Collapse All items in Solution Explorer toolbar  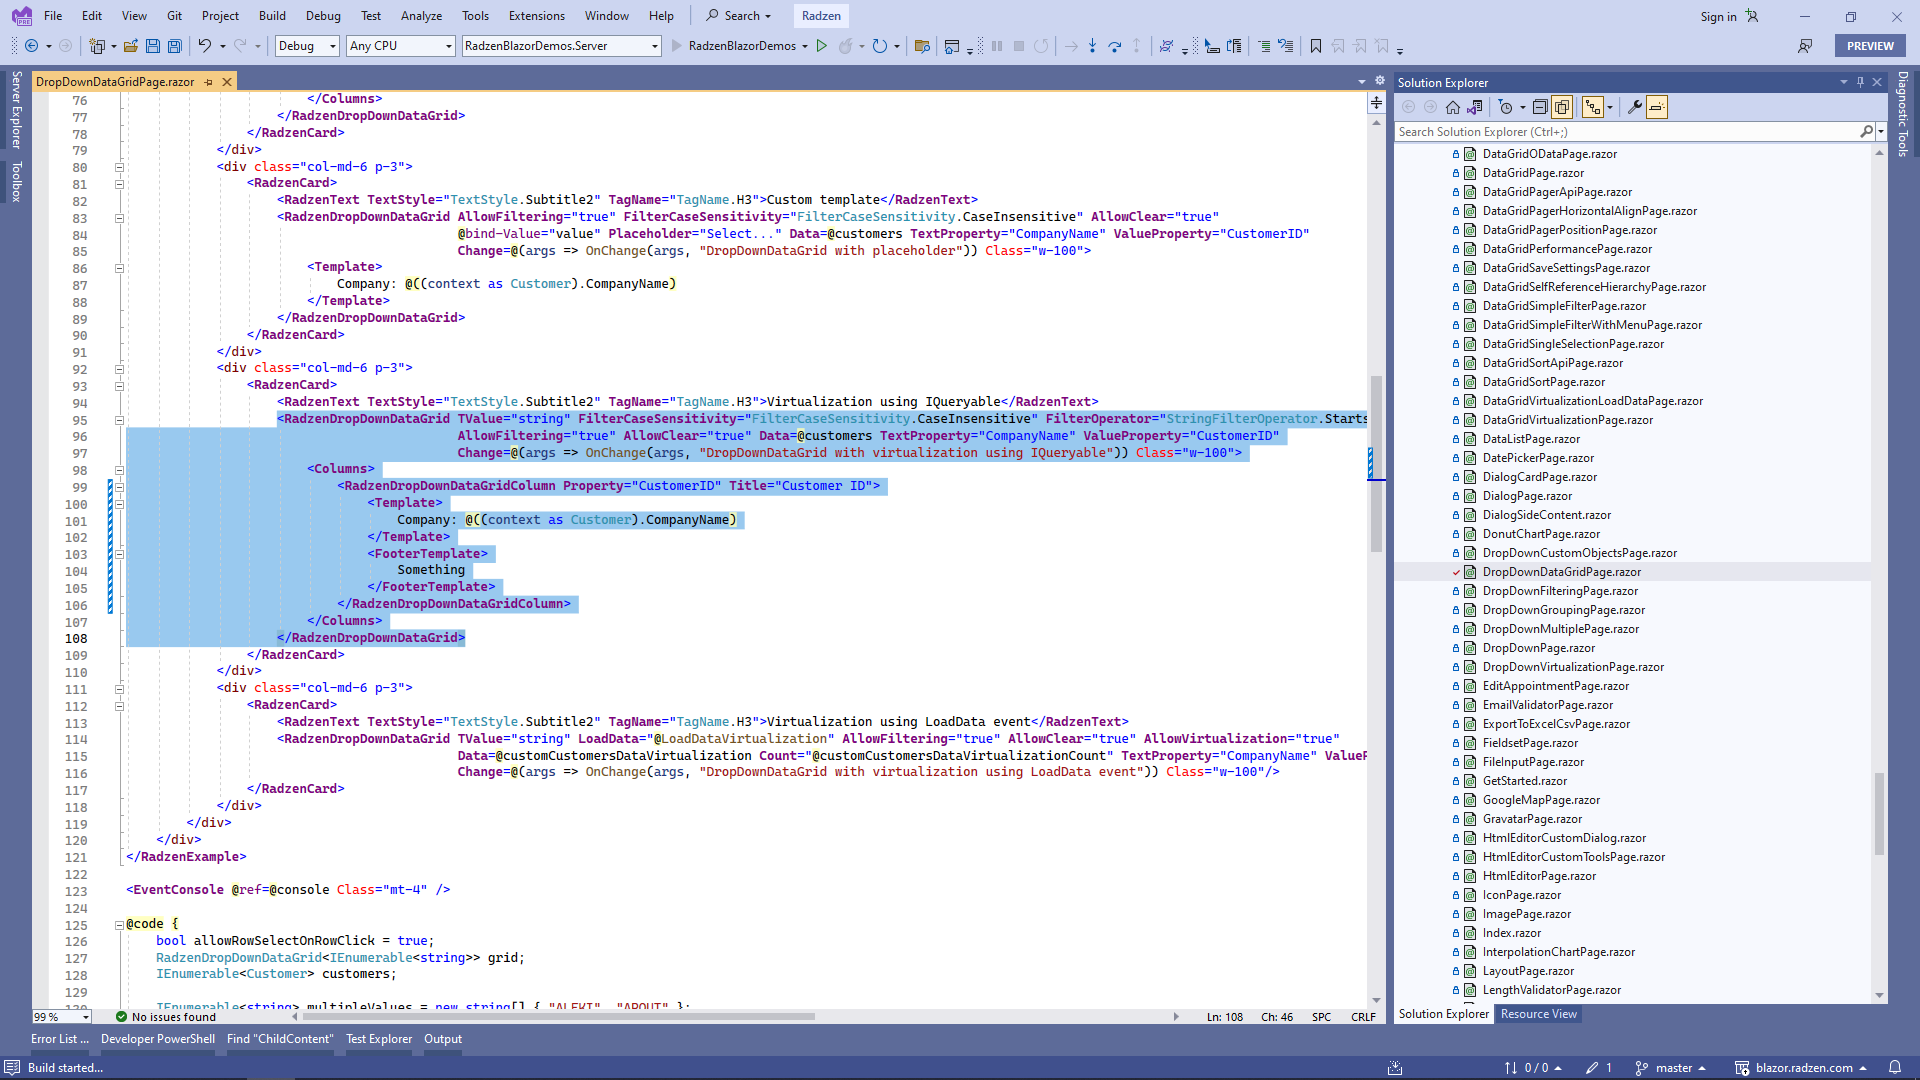(1542, 107)
